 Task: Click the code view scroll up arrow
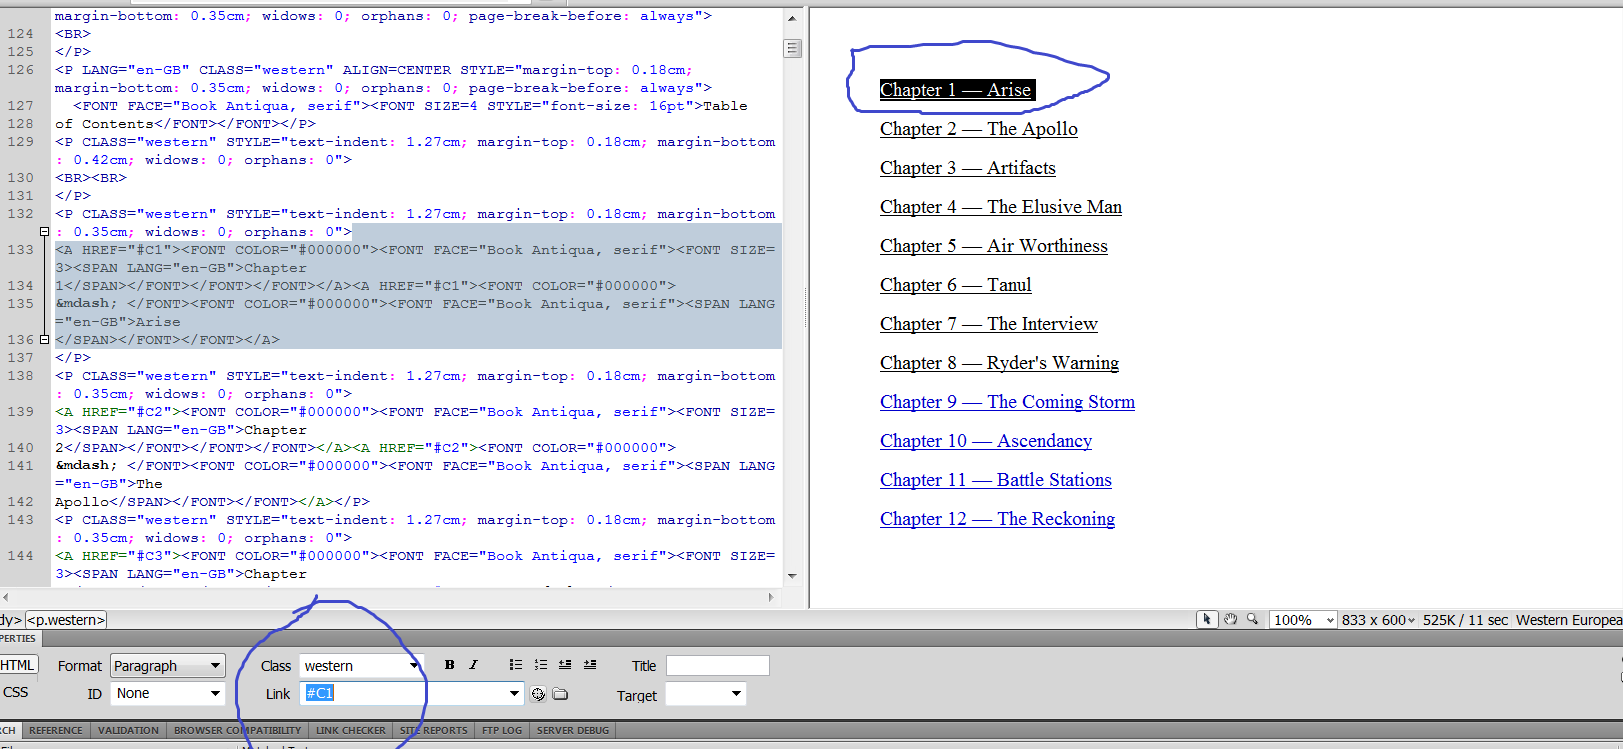coord(793,18)
